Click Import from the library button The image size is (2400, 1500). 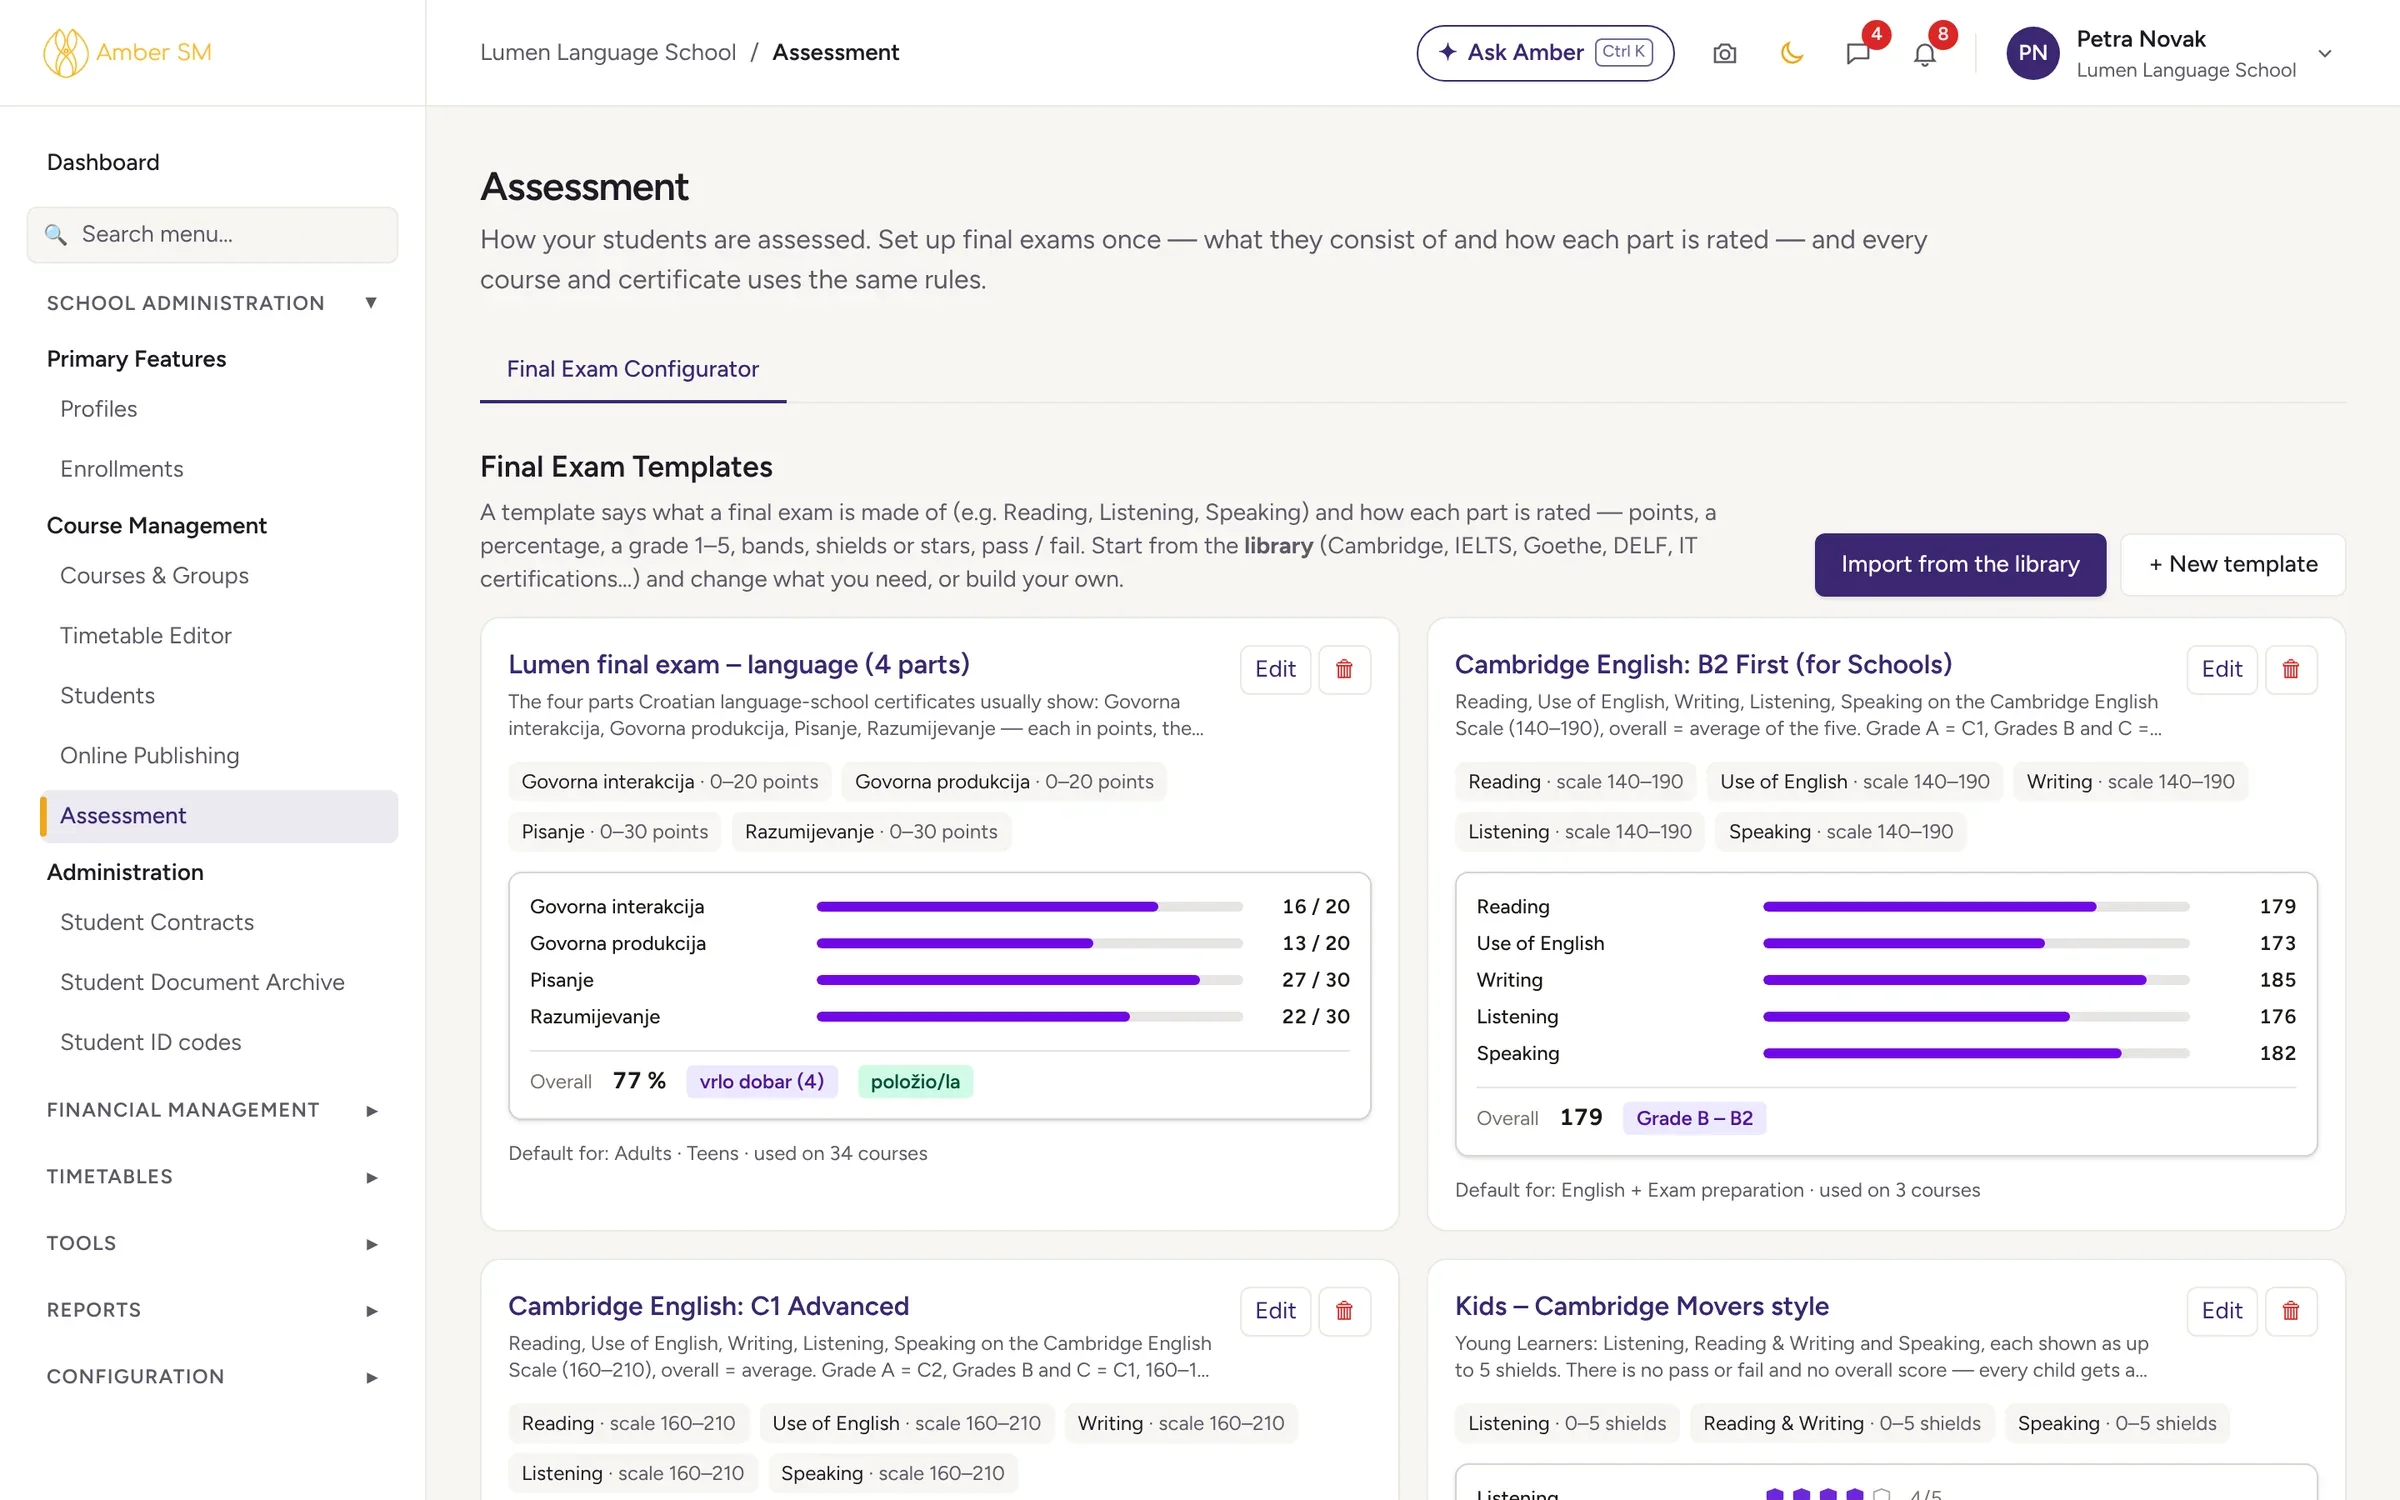[x=1960, y=565]
